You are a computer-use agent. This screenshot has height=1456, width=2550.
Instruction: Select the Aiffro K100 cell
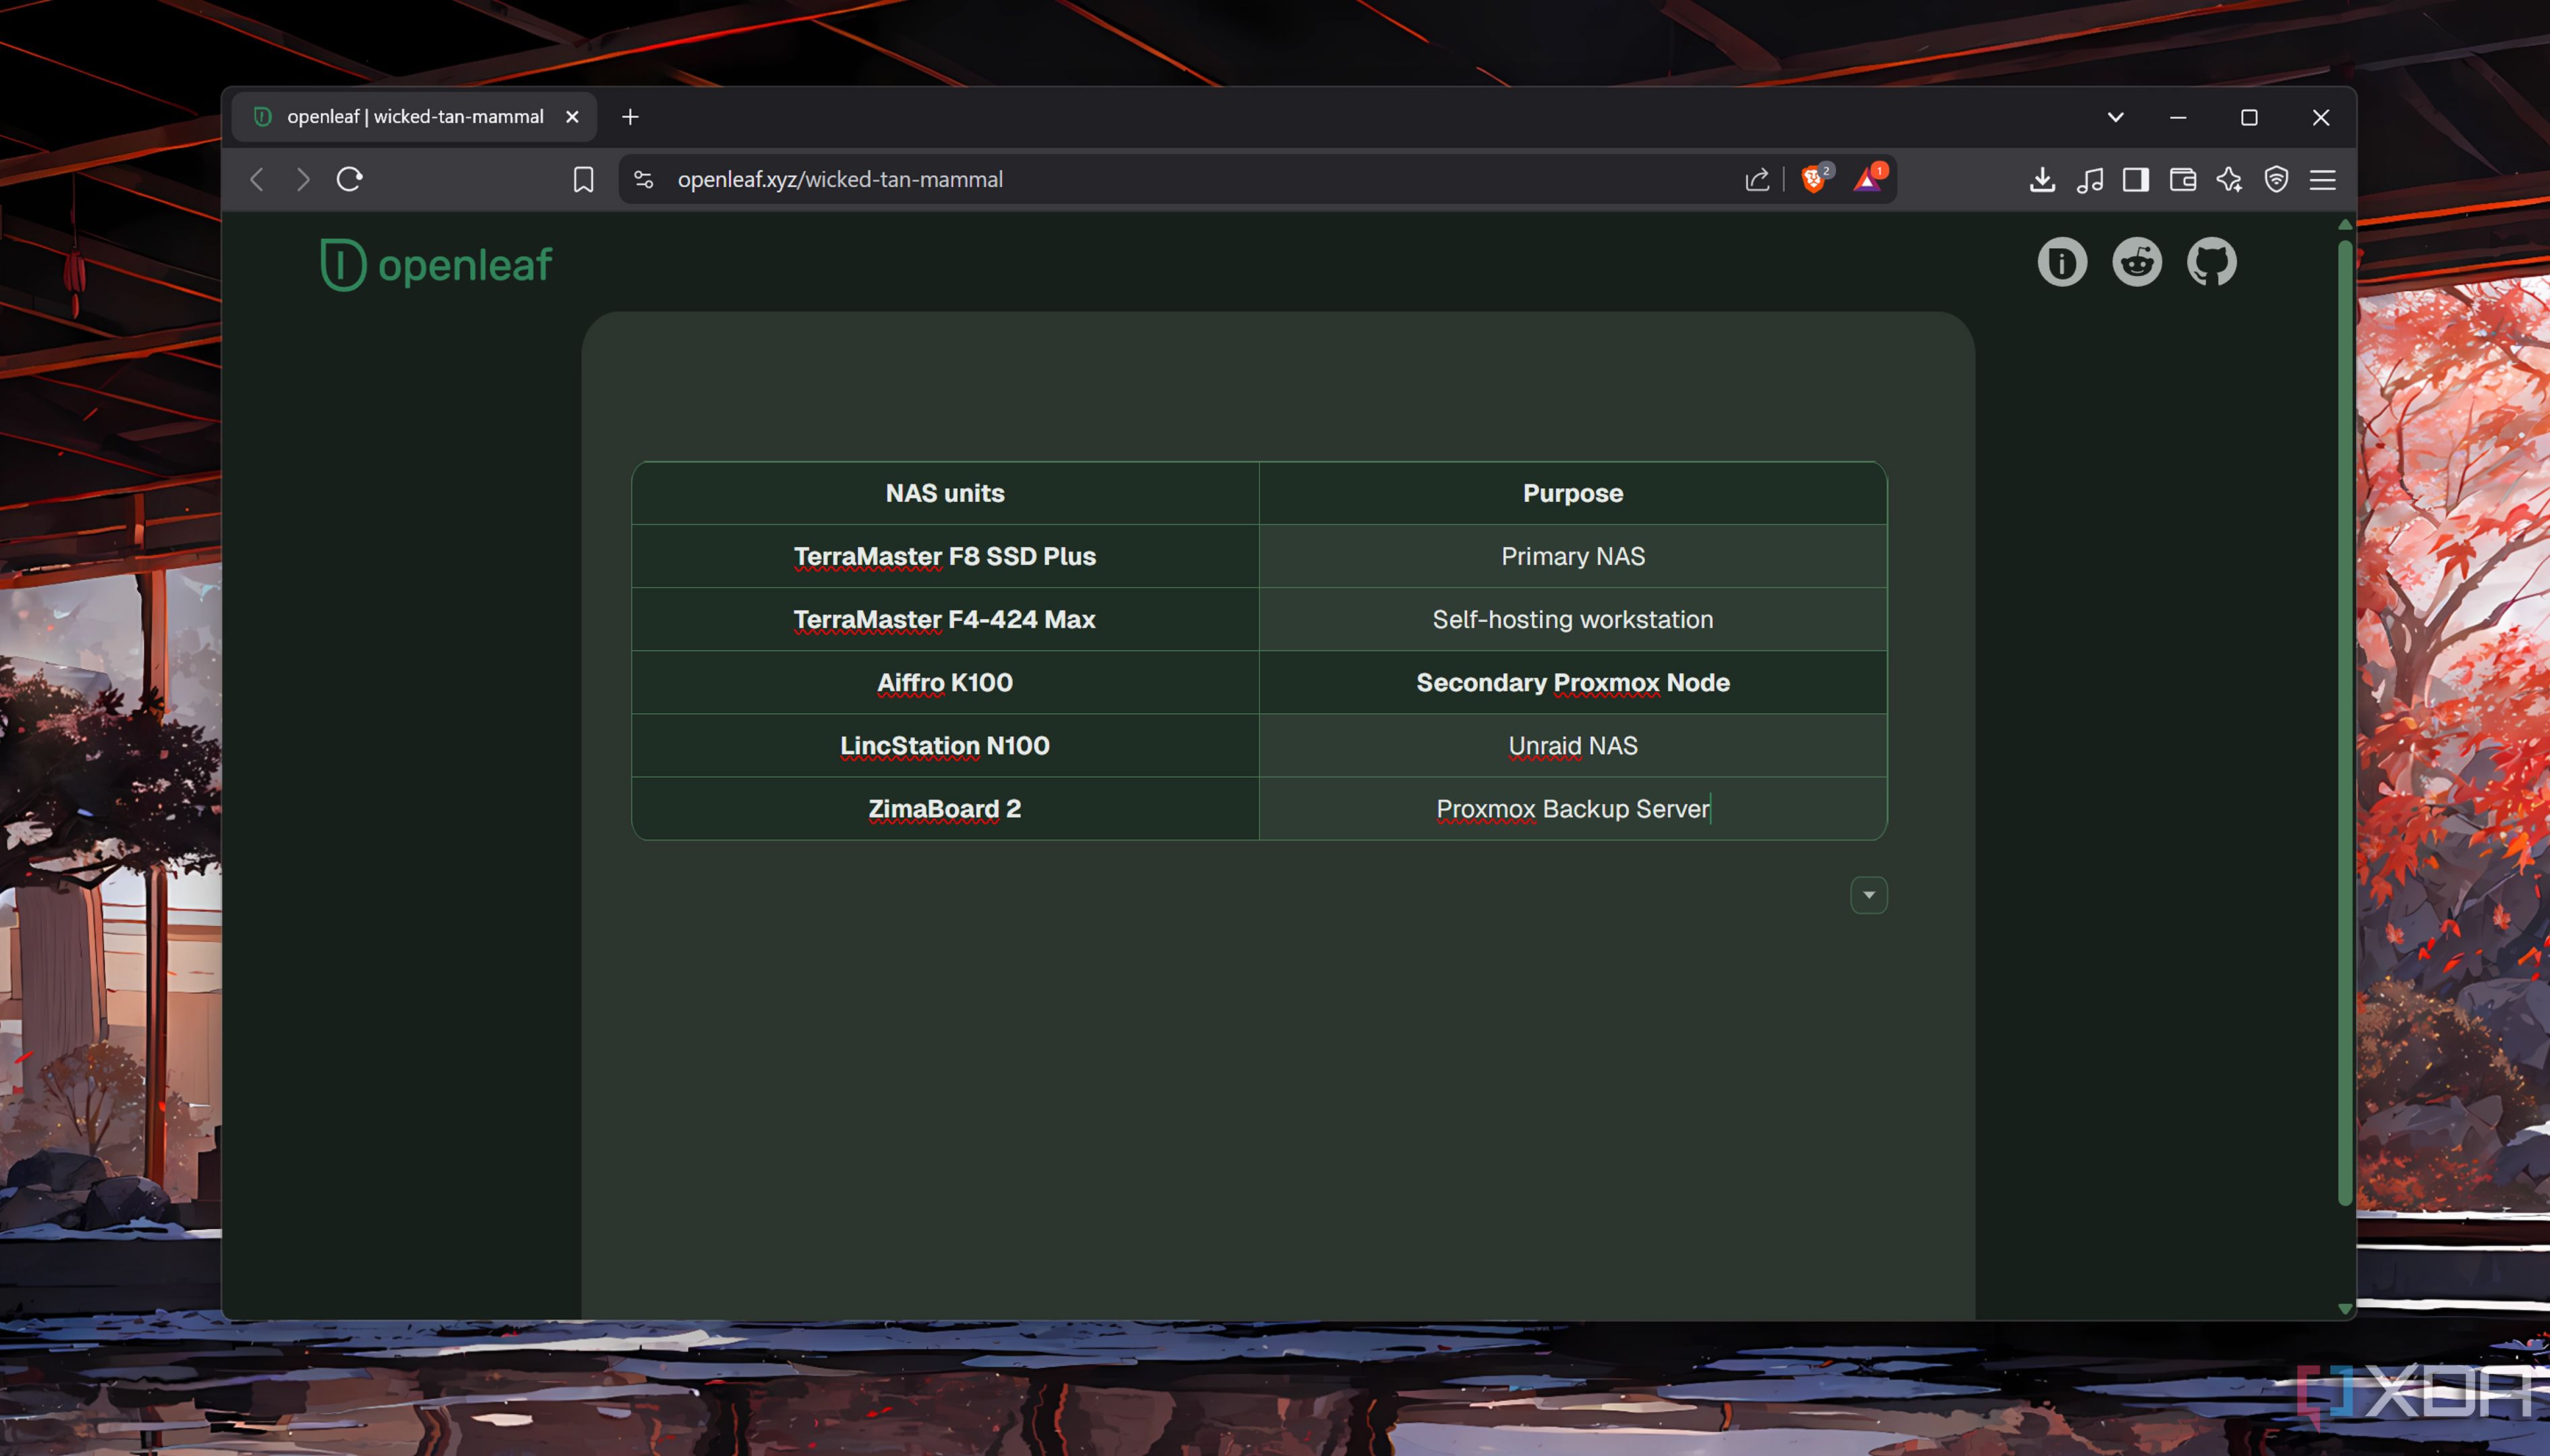945,682
